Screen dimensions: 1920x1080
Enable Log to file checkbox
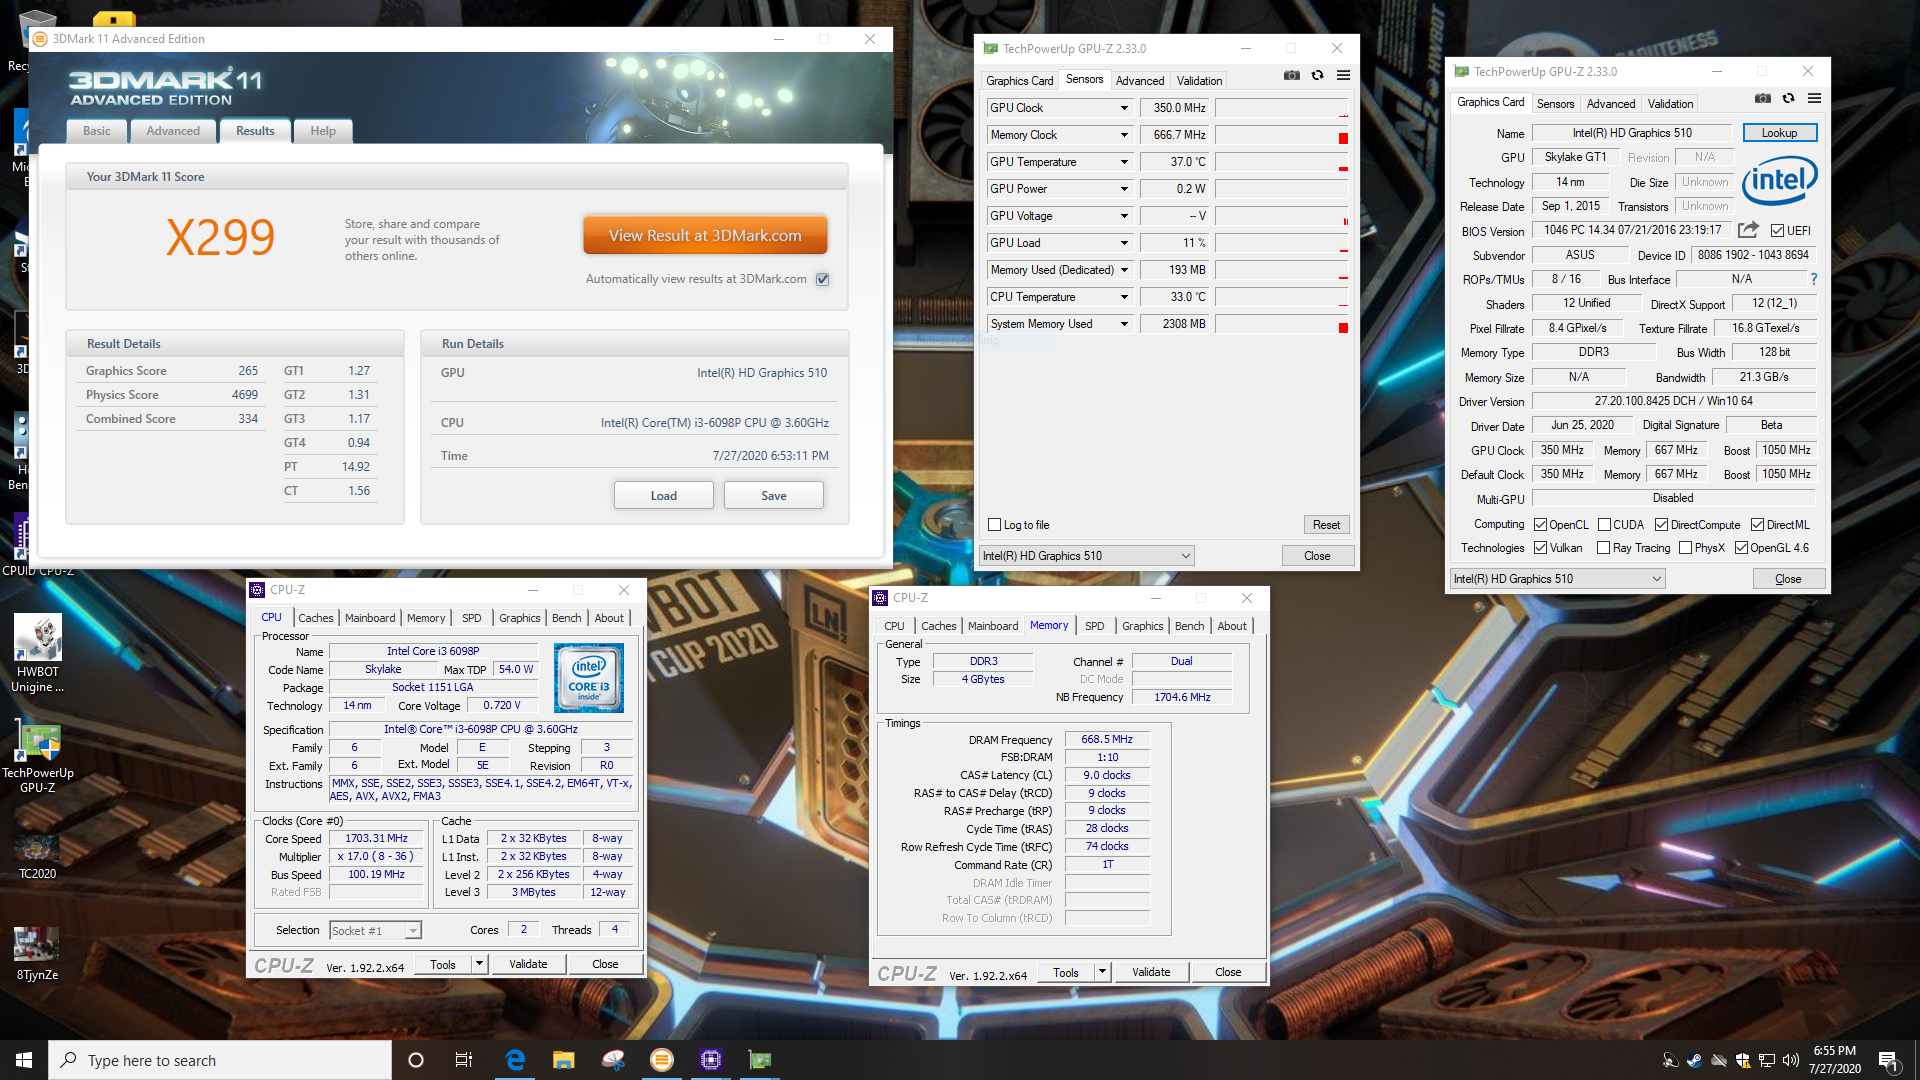coord(994,525)
